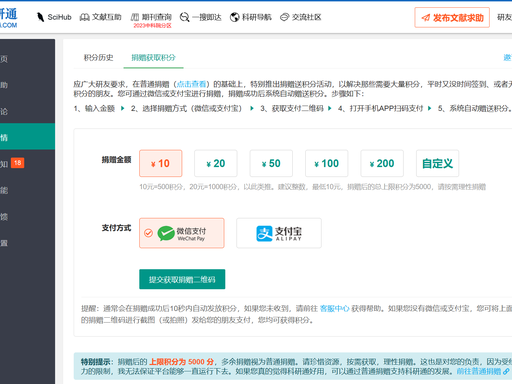Select the ¥20 donation amount
The width and height of the screenshot is (512, 384).
click(x=216, y=163)
